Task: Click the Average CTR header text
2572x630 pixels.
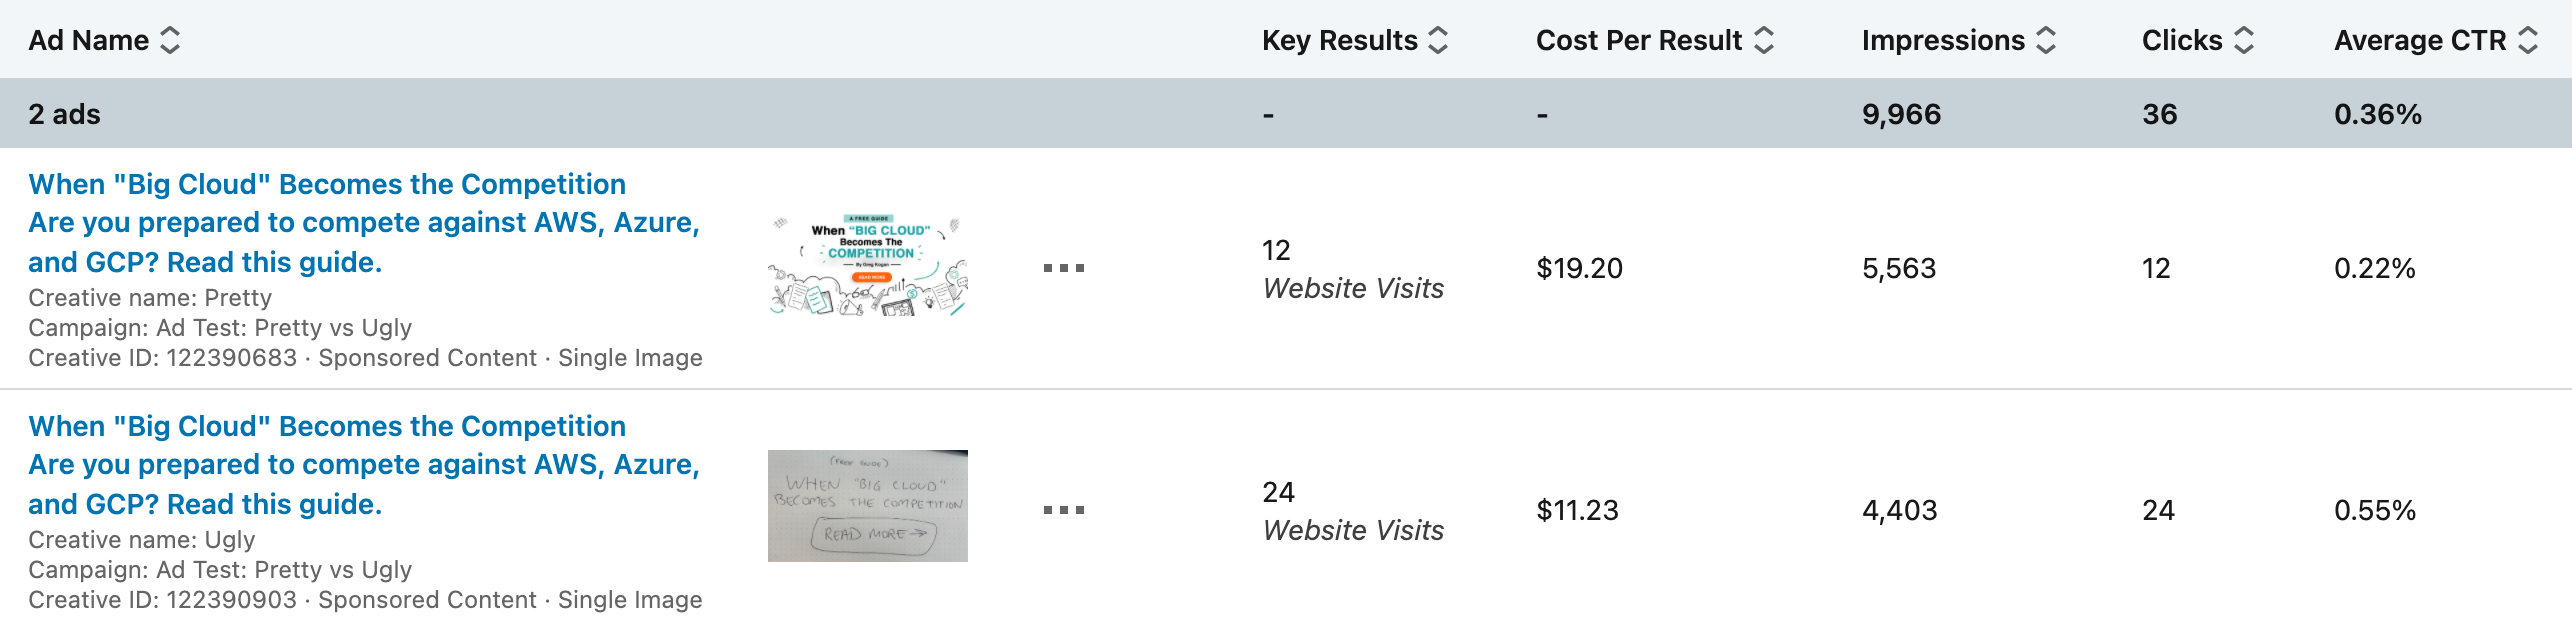Action: coord(2419,40)
